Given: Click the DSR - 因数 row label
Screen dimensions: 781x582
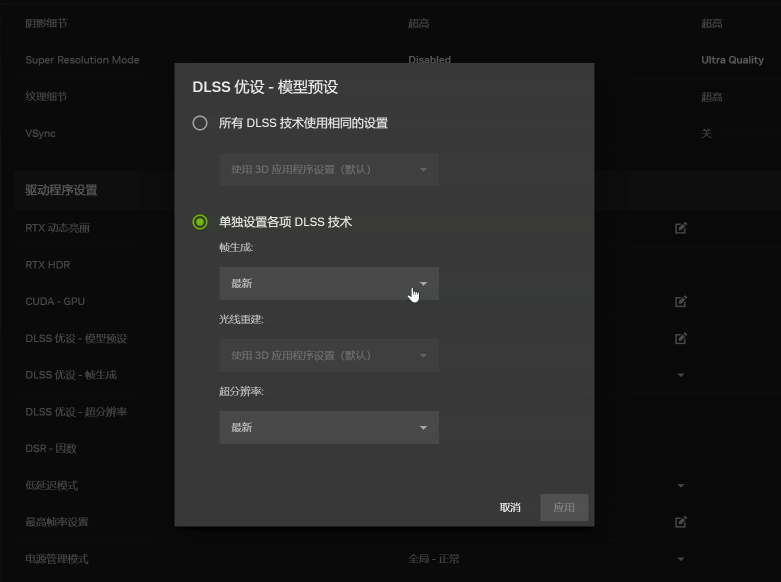Looking at the screenshot, I should pos(51,448).
